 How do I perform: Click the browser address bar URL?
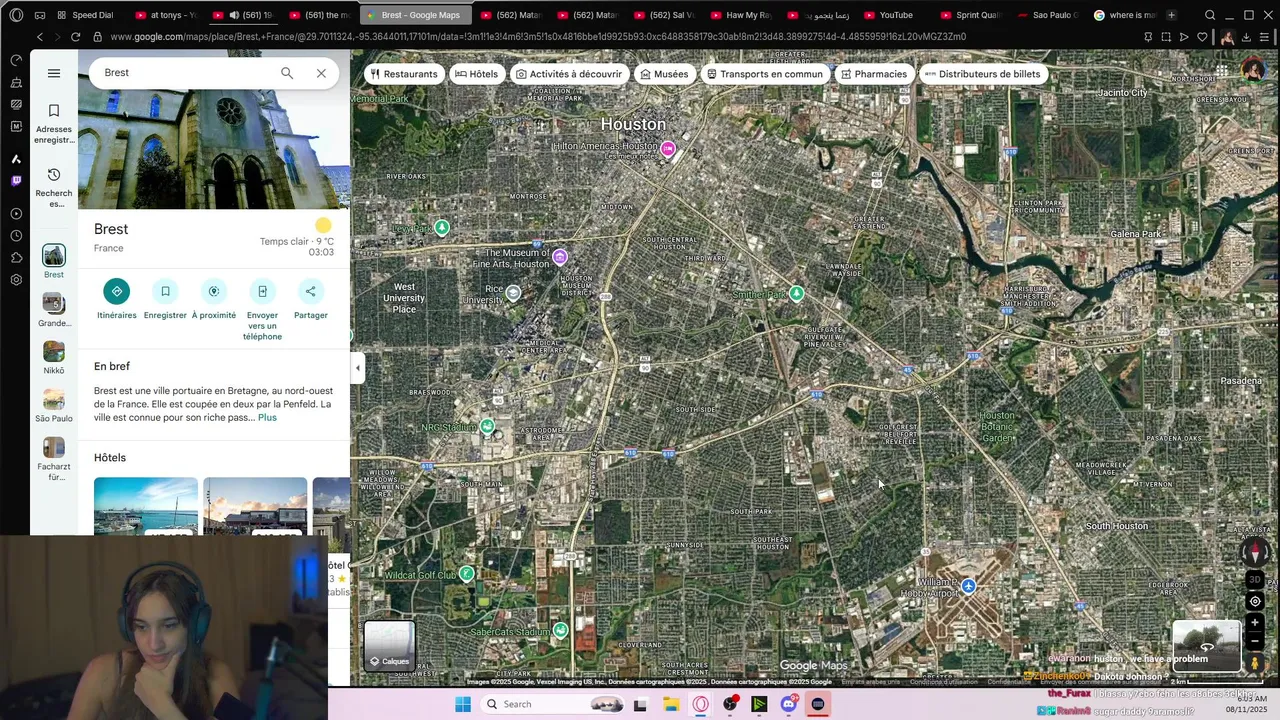coord(538,37)
